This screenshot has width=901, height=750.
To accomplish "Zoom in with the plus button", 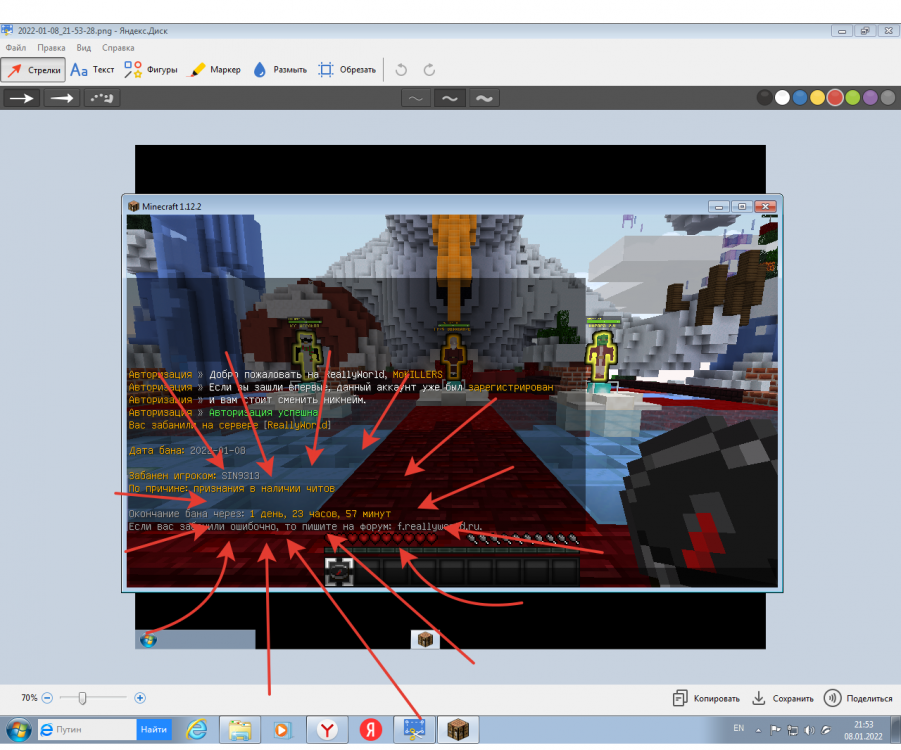I will tap(140, 698).
